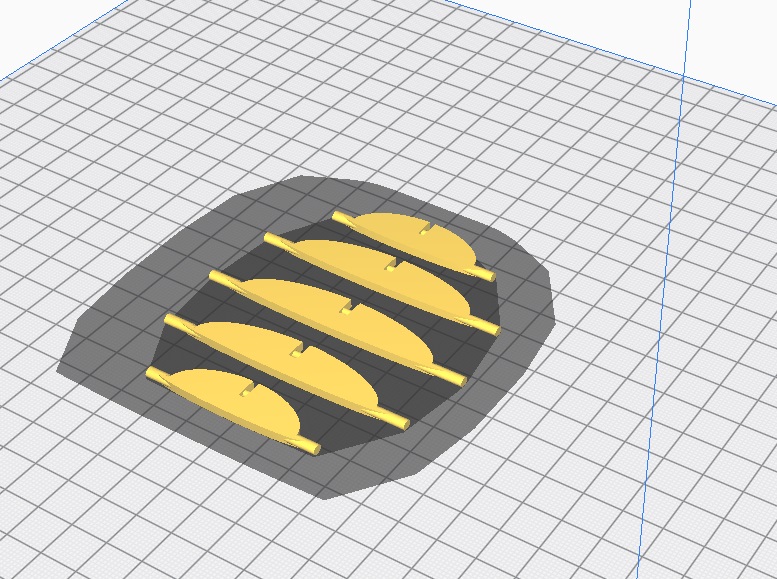Image resolution: width=777 pixels, height=579 pixels.
Task: Click the left rod end of rearmost model
Action: (340, 216)
